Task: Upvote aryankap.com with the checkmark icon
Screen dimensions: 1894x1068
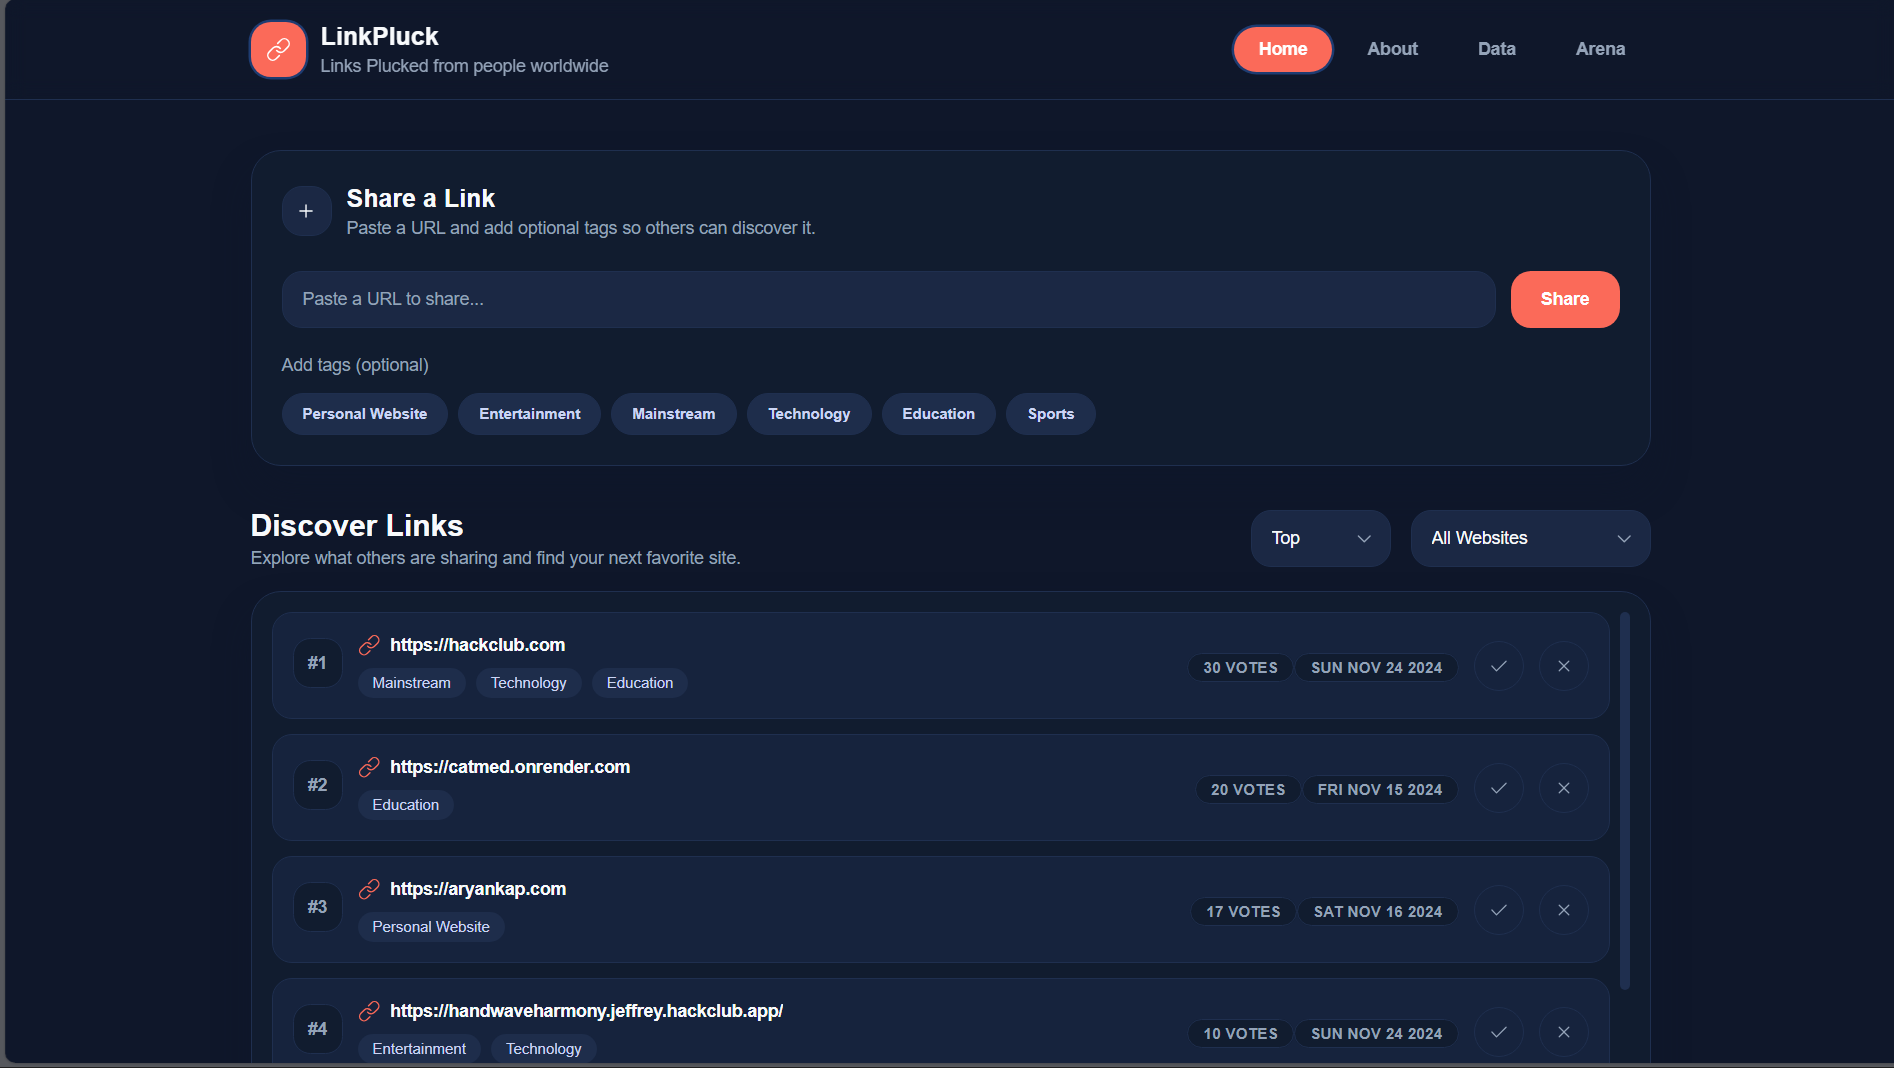Action: coord(1498,910)
